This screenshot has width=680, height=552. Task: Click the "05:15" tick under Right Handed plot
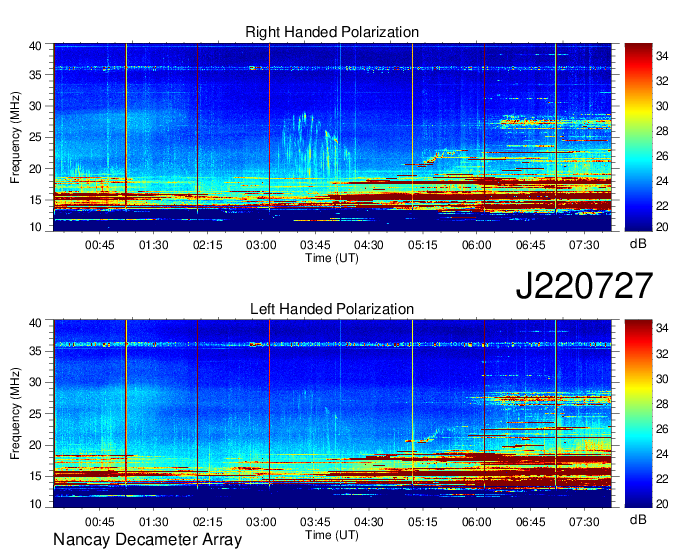[x=422, y=245]
